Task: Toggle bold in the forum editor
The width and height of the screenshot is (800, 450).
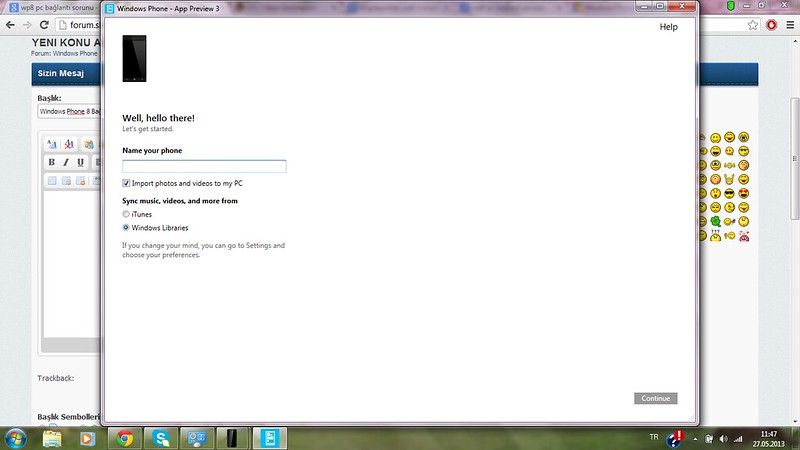Action: (52, 162)
